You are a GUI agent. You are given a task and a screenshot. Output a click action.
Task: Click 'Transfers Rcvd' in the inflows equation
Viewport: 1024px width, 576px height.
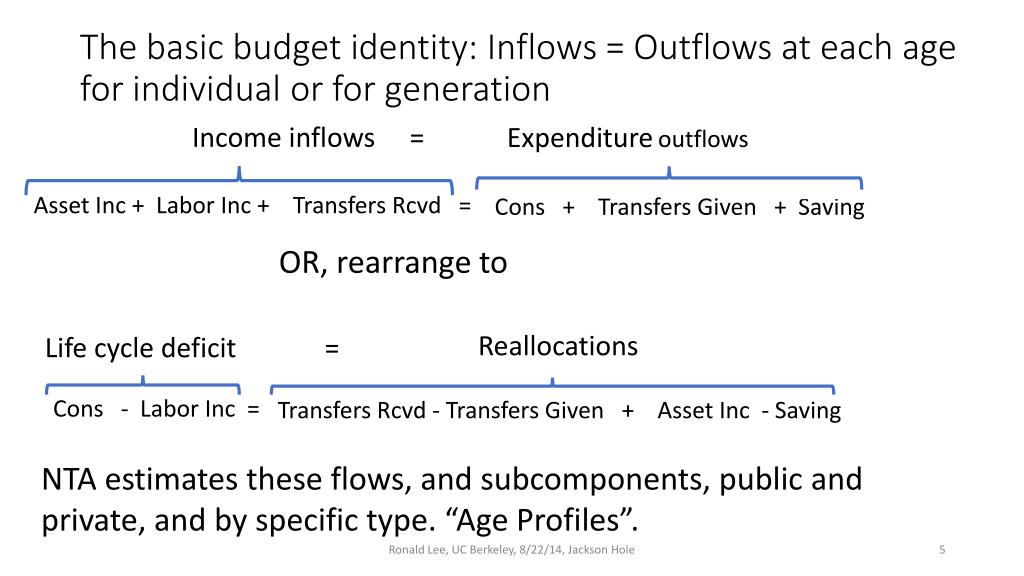(366, 206)
